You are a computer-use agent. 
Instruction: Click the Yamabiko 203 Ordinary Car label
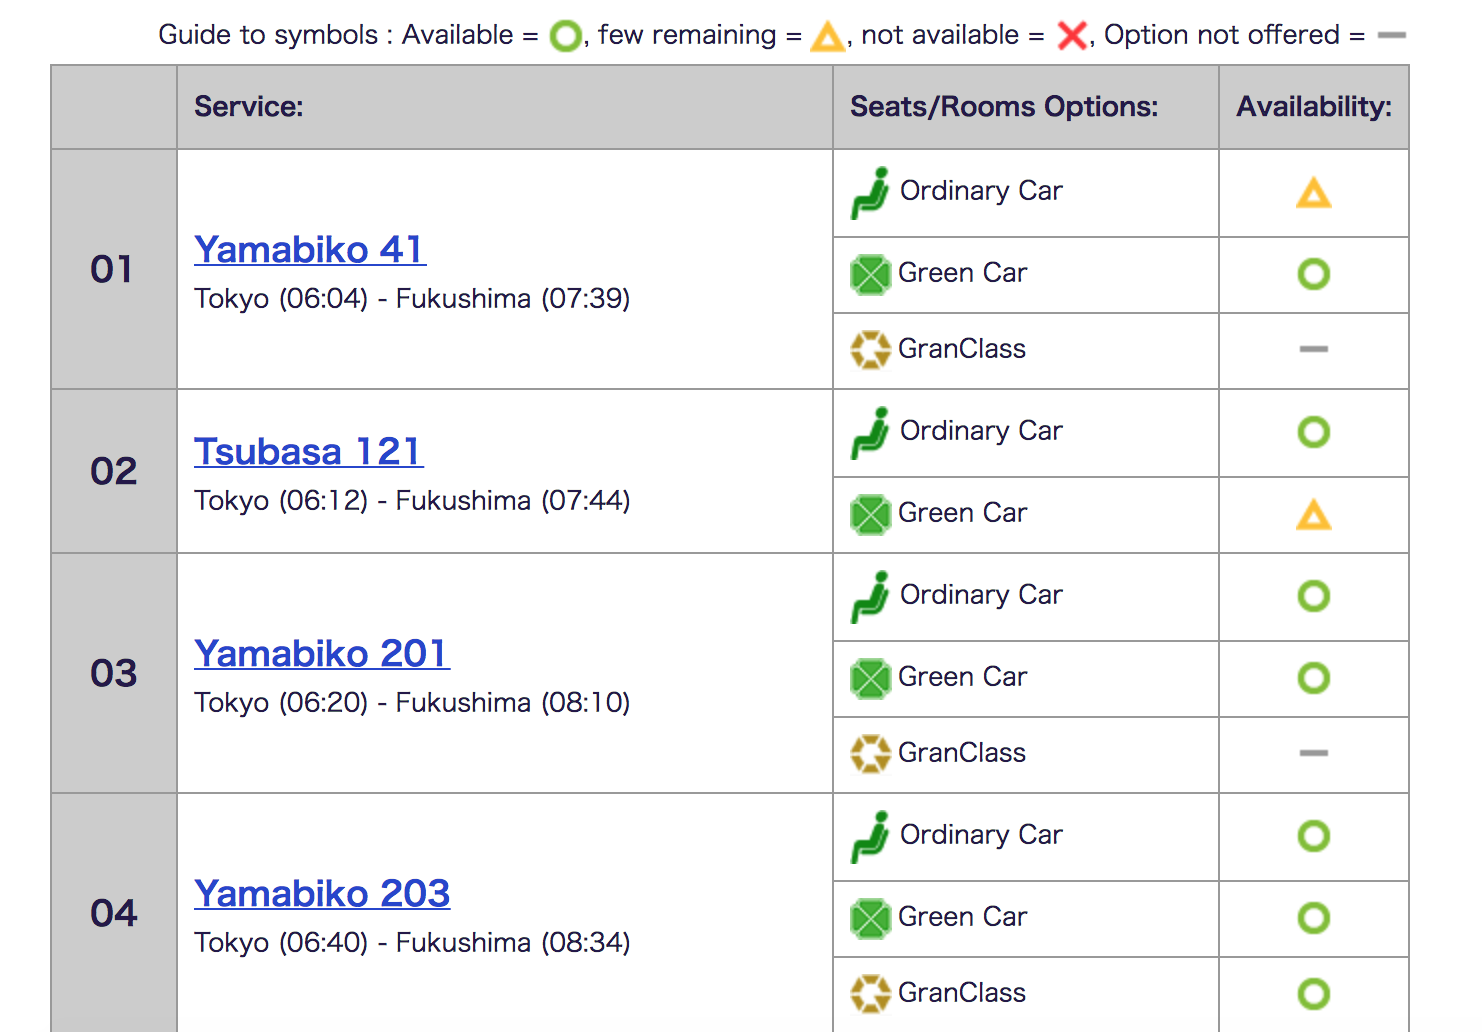[981, 835]
